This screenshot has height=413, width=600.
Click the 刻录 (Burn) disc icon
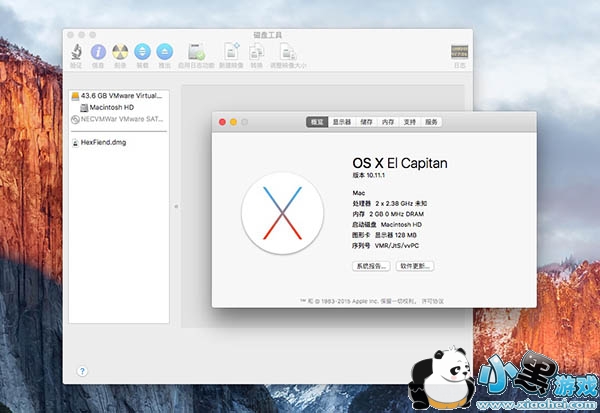click(x=121, y=52)
